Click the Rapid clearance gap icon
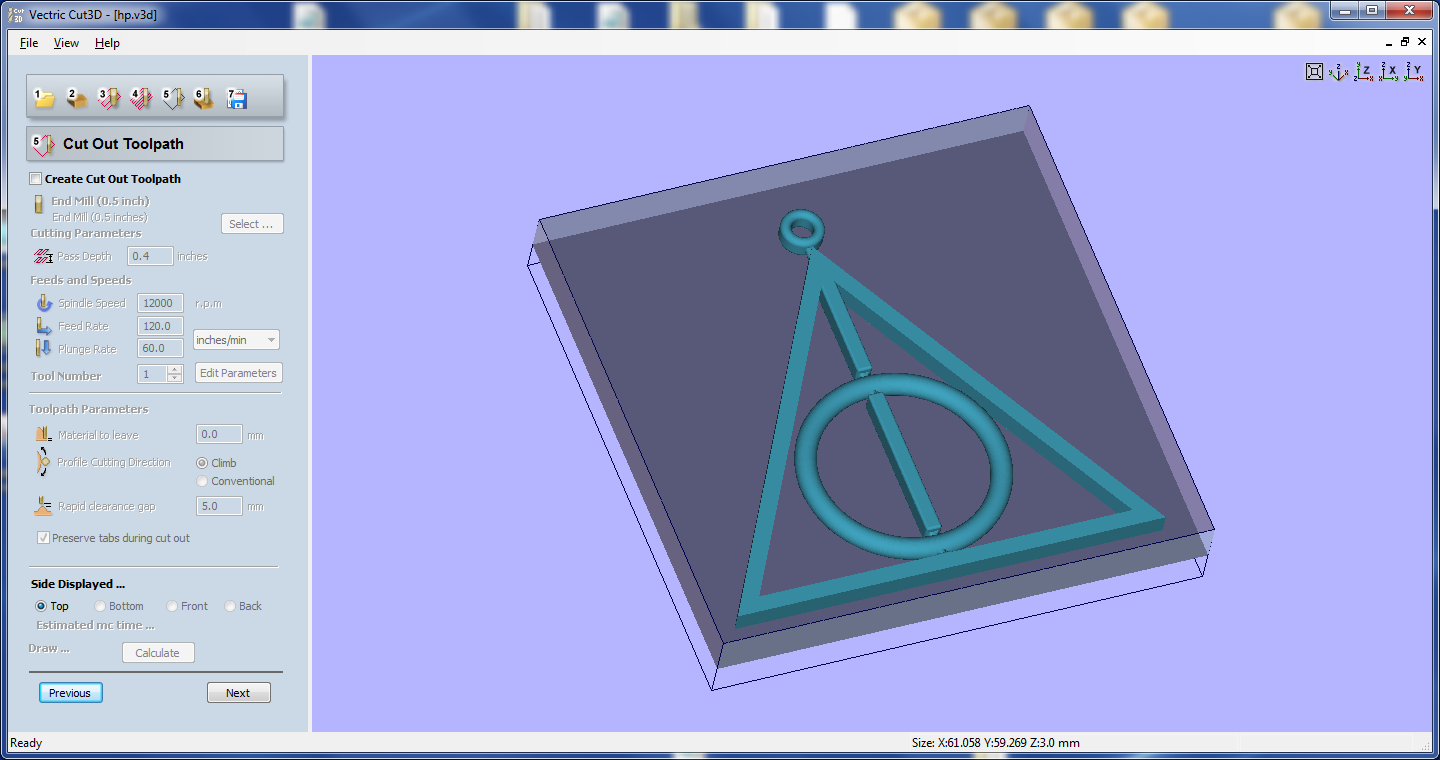 click(x=43, y=506)
